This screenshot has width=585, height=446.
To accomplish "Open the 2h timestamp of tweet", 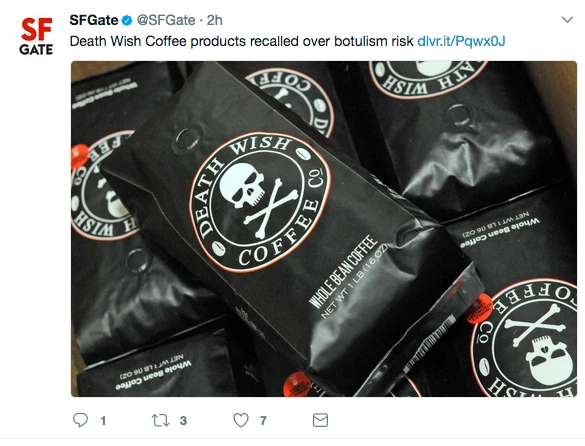I will click(x=215, y=20).
